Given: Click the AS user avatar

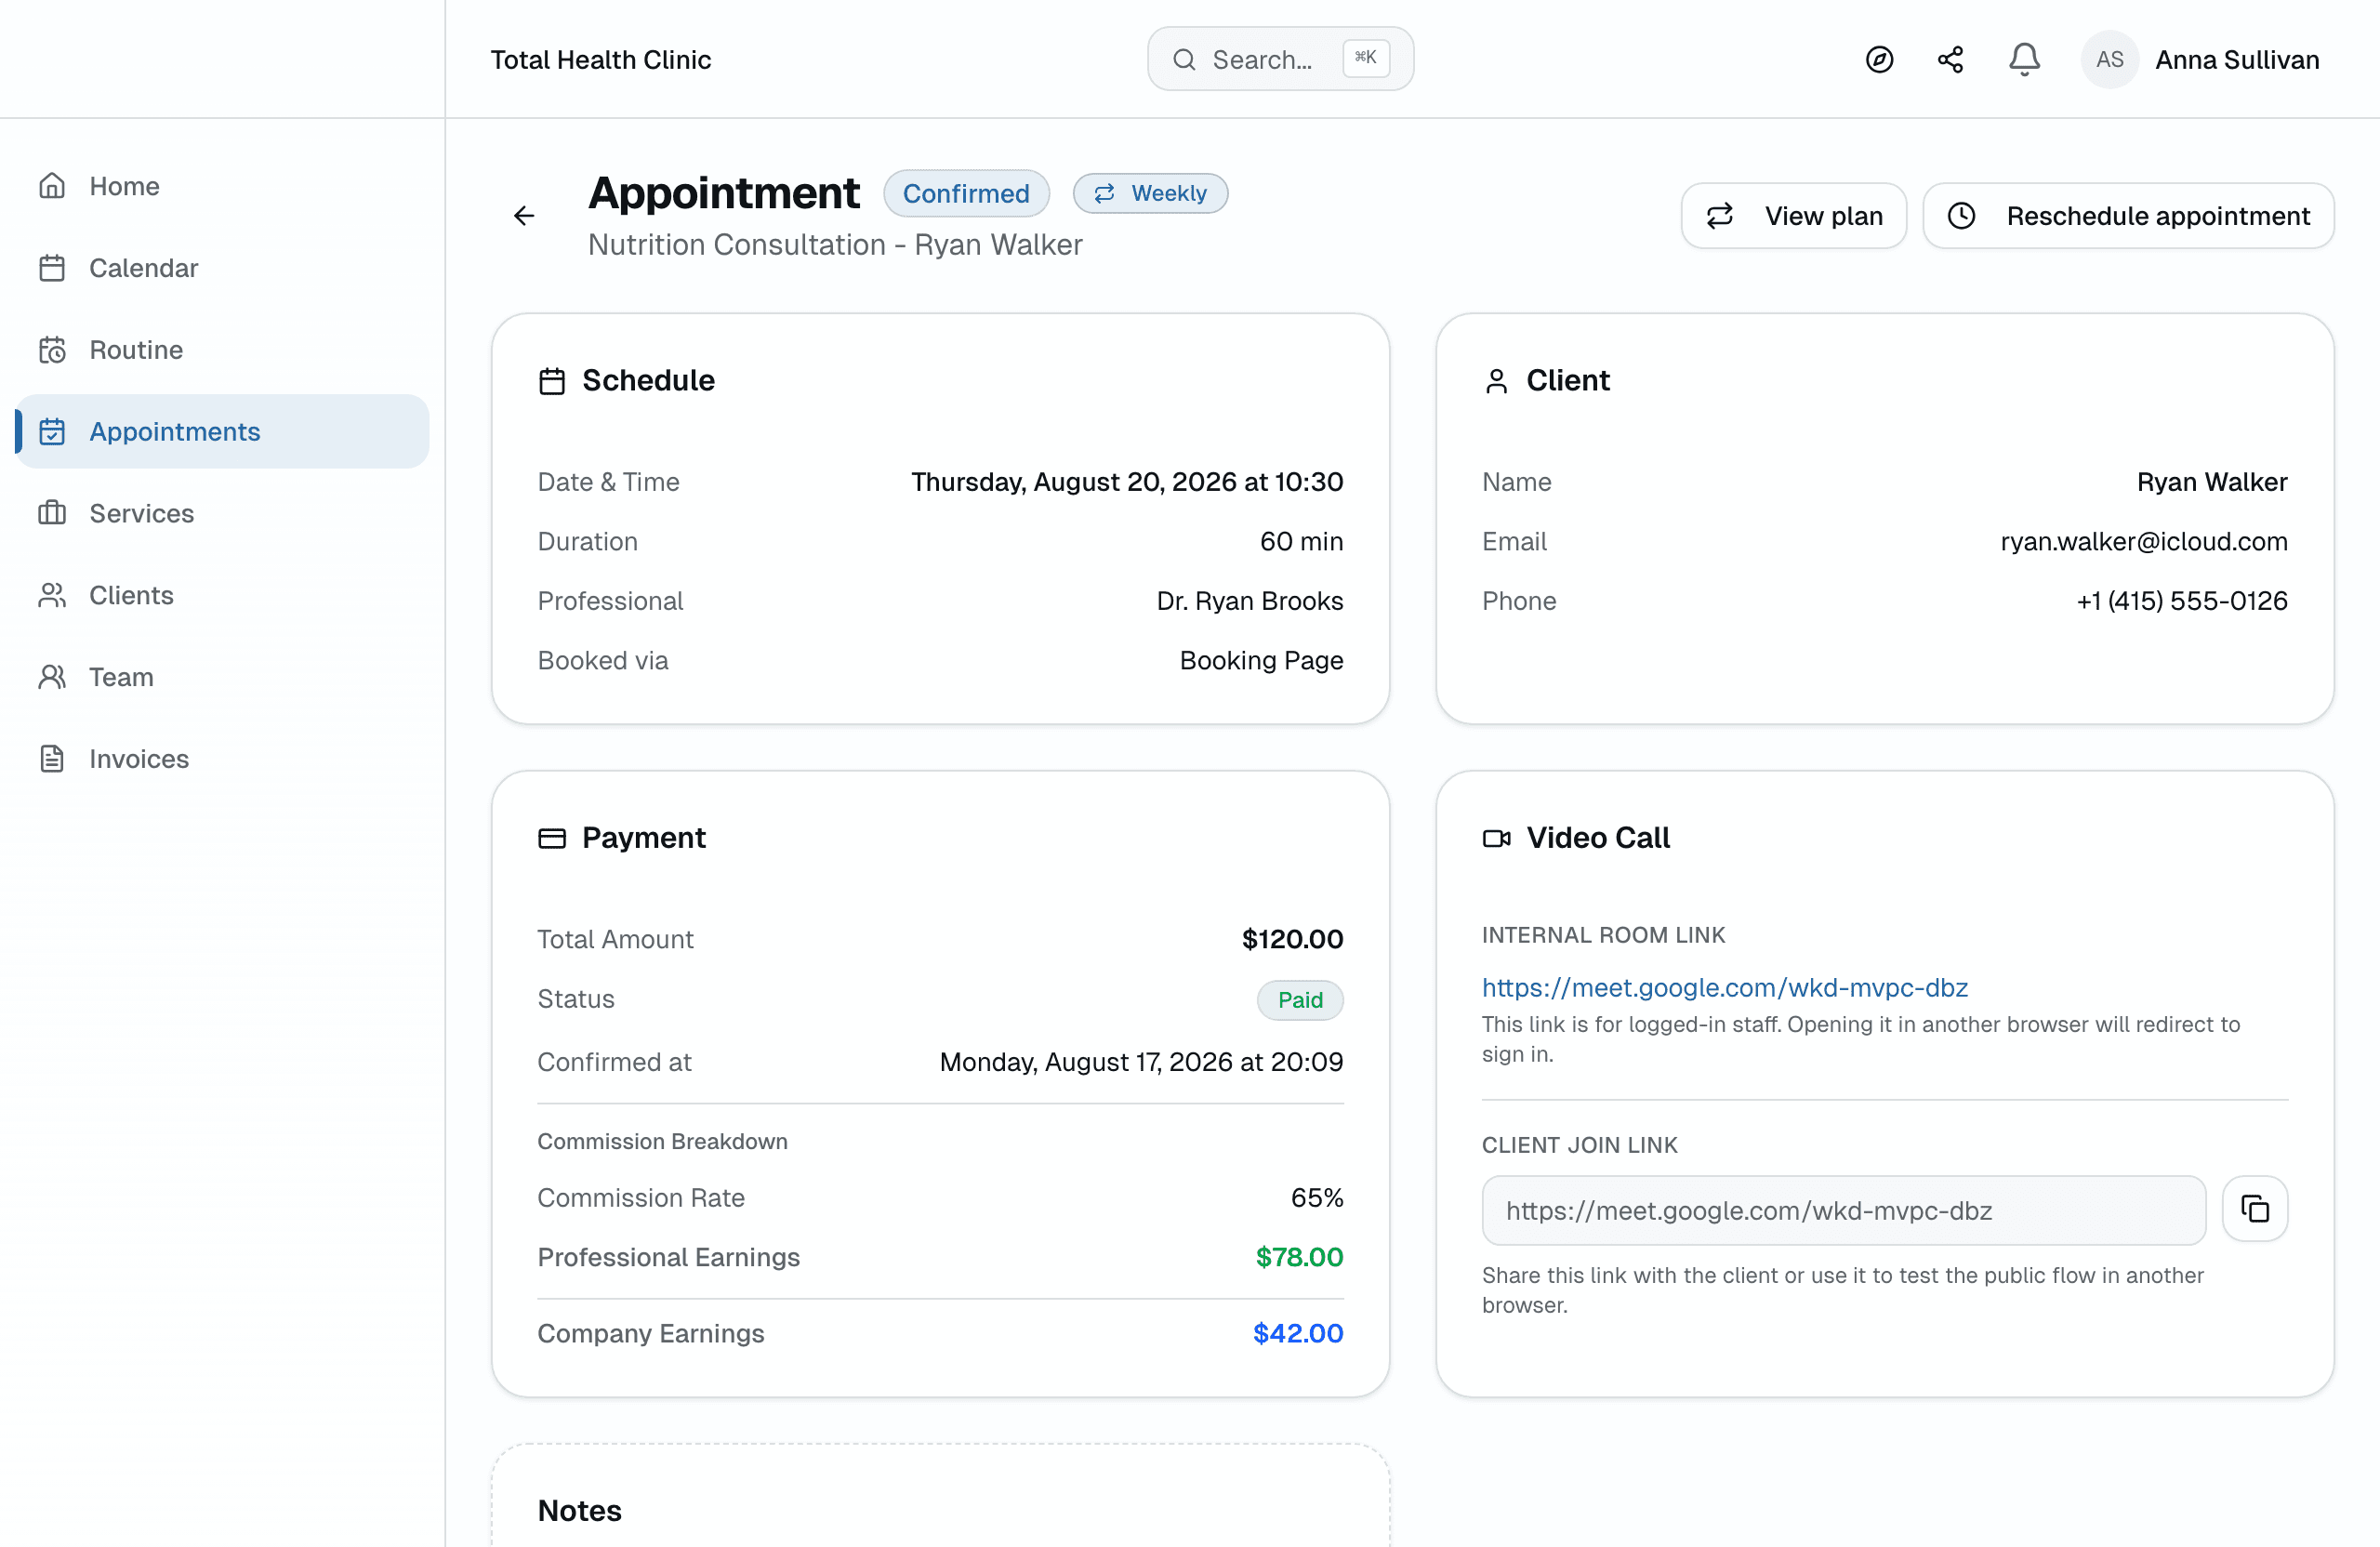Looking at the screenshot, I should pos(2109,60).
